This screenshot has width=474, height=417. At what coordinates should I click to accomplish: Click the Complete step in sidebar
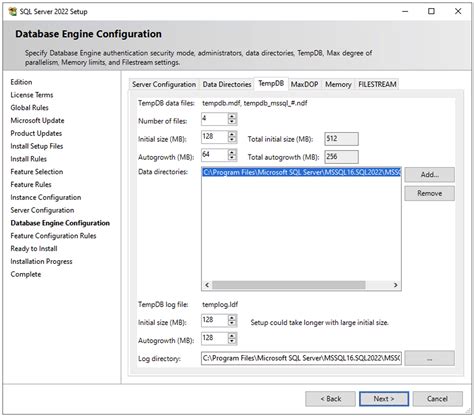point(26,274)
